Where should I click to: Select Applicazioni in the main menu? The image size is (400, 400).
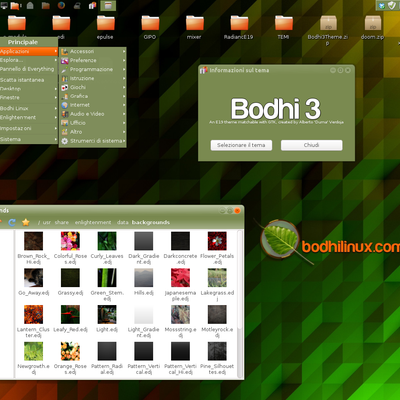click(29, 51)
